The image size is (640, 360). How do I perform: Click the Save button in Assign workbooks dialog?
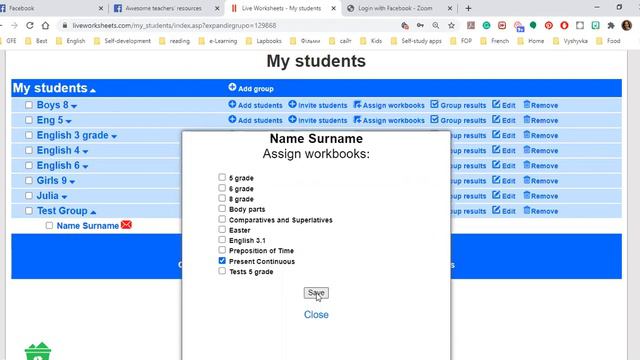click(x=316, y=293)
